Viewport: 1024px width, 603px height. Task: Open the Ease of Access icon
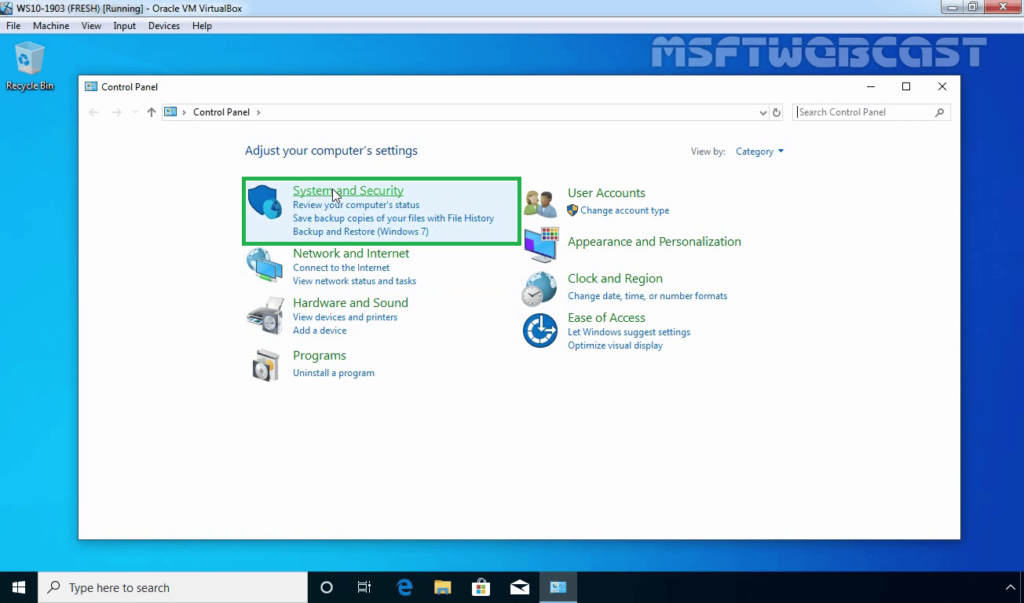click(539, 330)
